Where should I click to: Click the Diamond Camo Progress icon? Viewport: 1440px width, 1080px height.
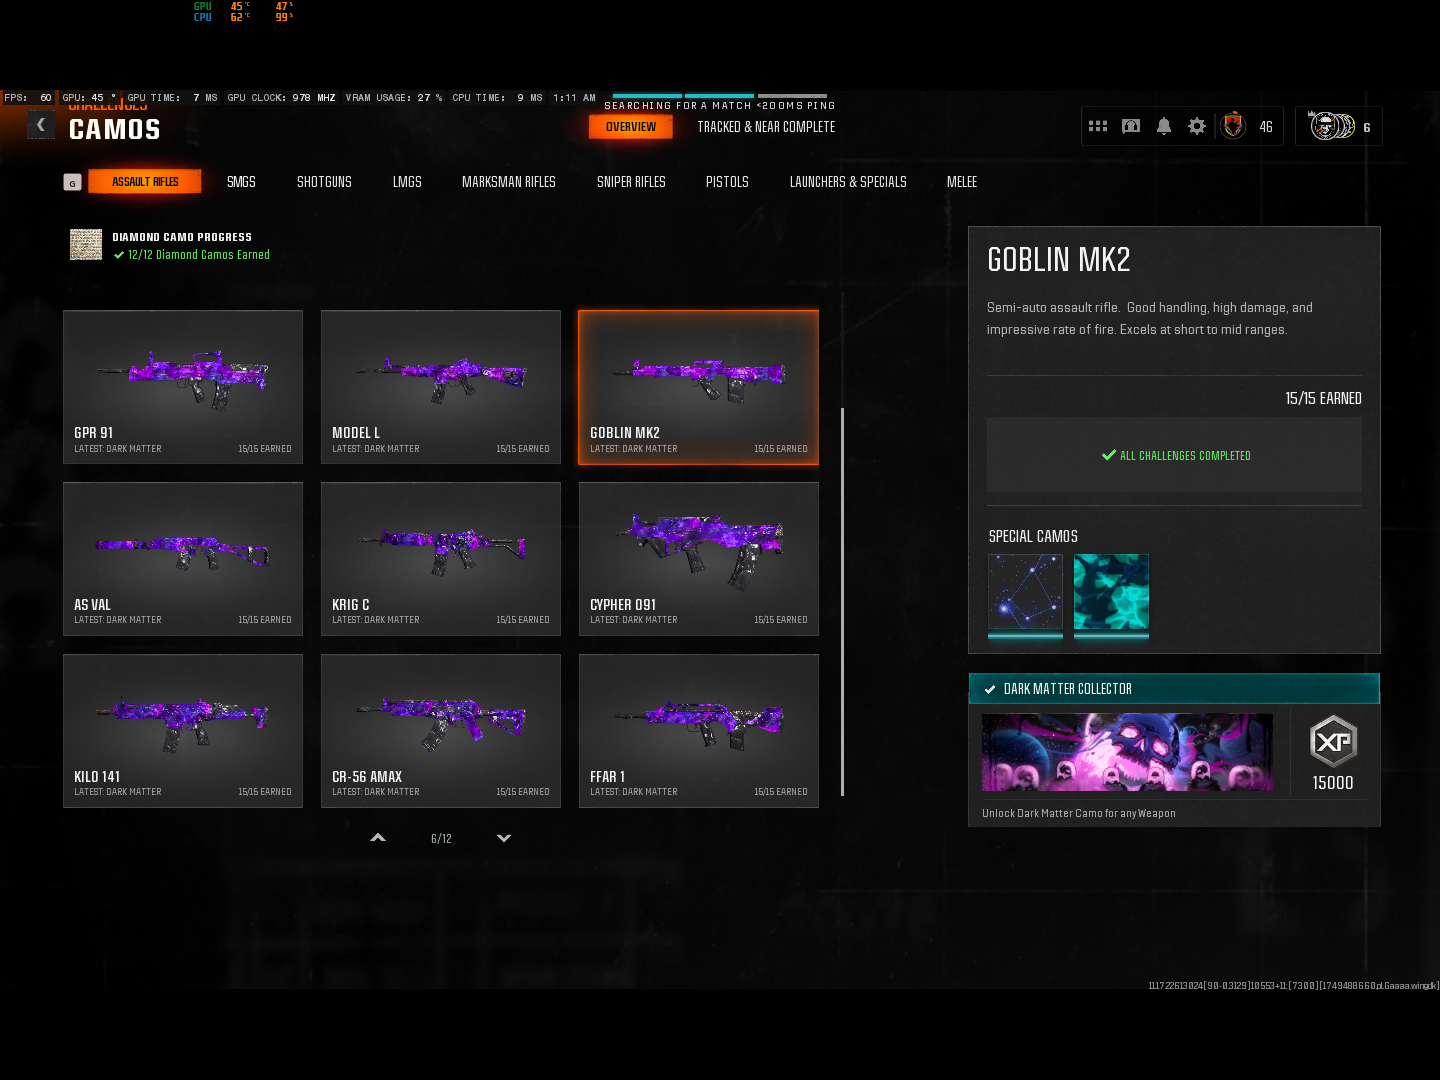86,245
